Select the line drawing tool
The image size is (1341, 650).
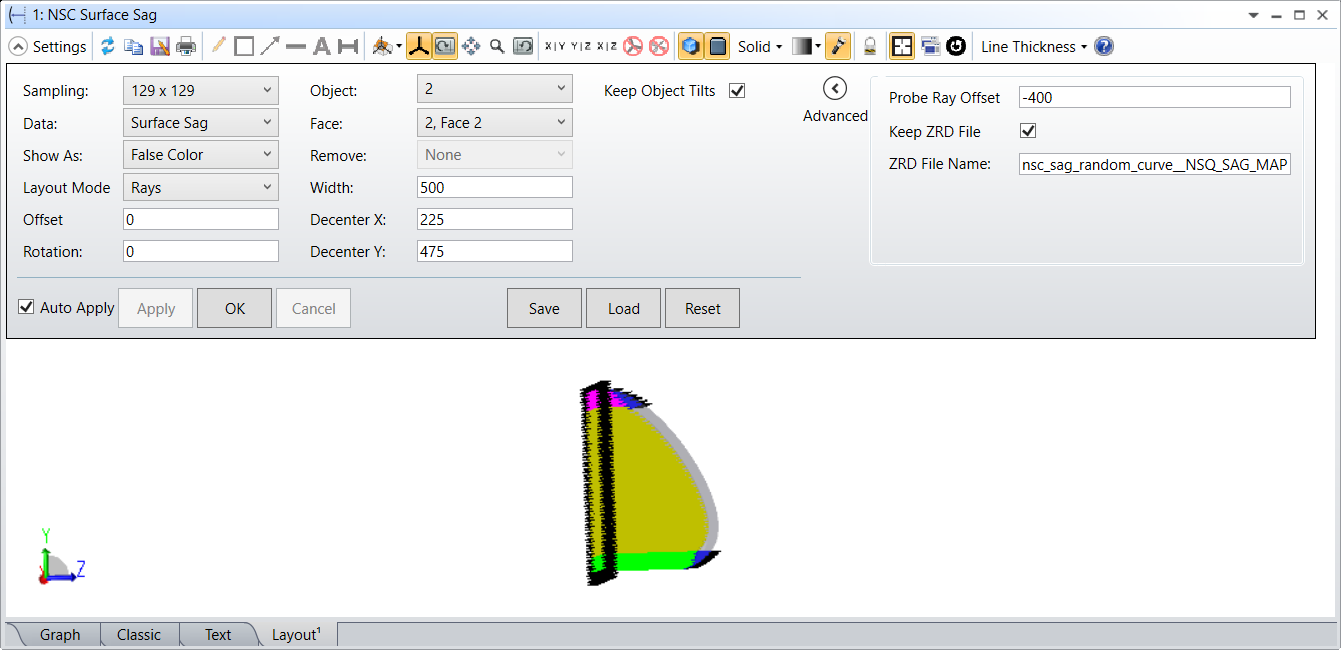click(x=296, y=46)
